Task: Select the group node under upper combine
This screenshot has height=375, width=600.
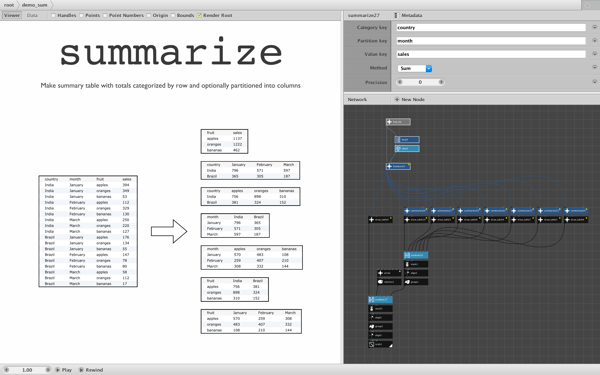Action: [x=416, y=282]
